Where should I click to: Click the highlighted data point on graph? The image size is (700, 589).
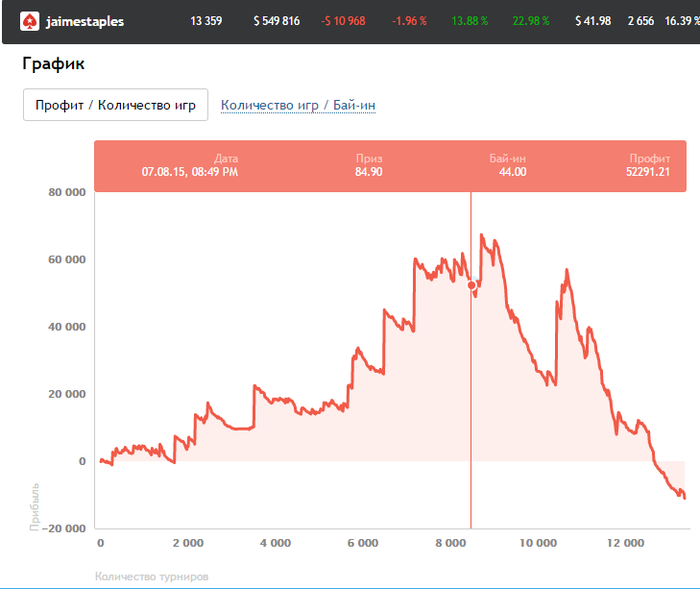tap(471, 285)
